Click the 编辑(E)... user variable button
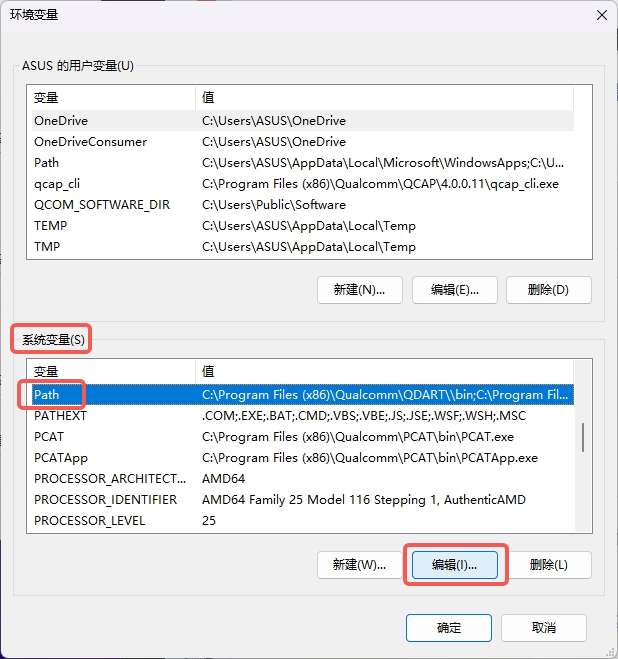Image resolution: width=618 pixels, height=659 pixels. 454,290
